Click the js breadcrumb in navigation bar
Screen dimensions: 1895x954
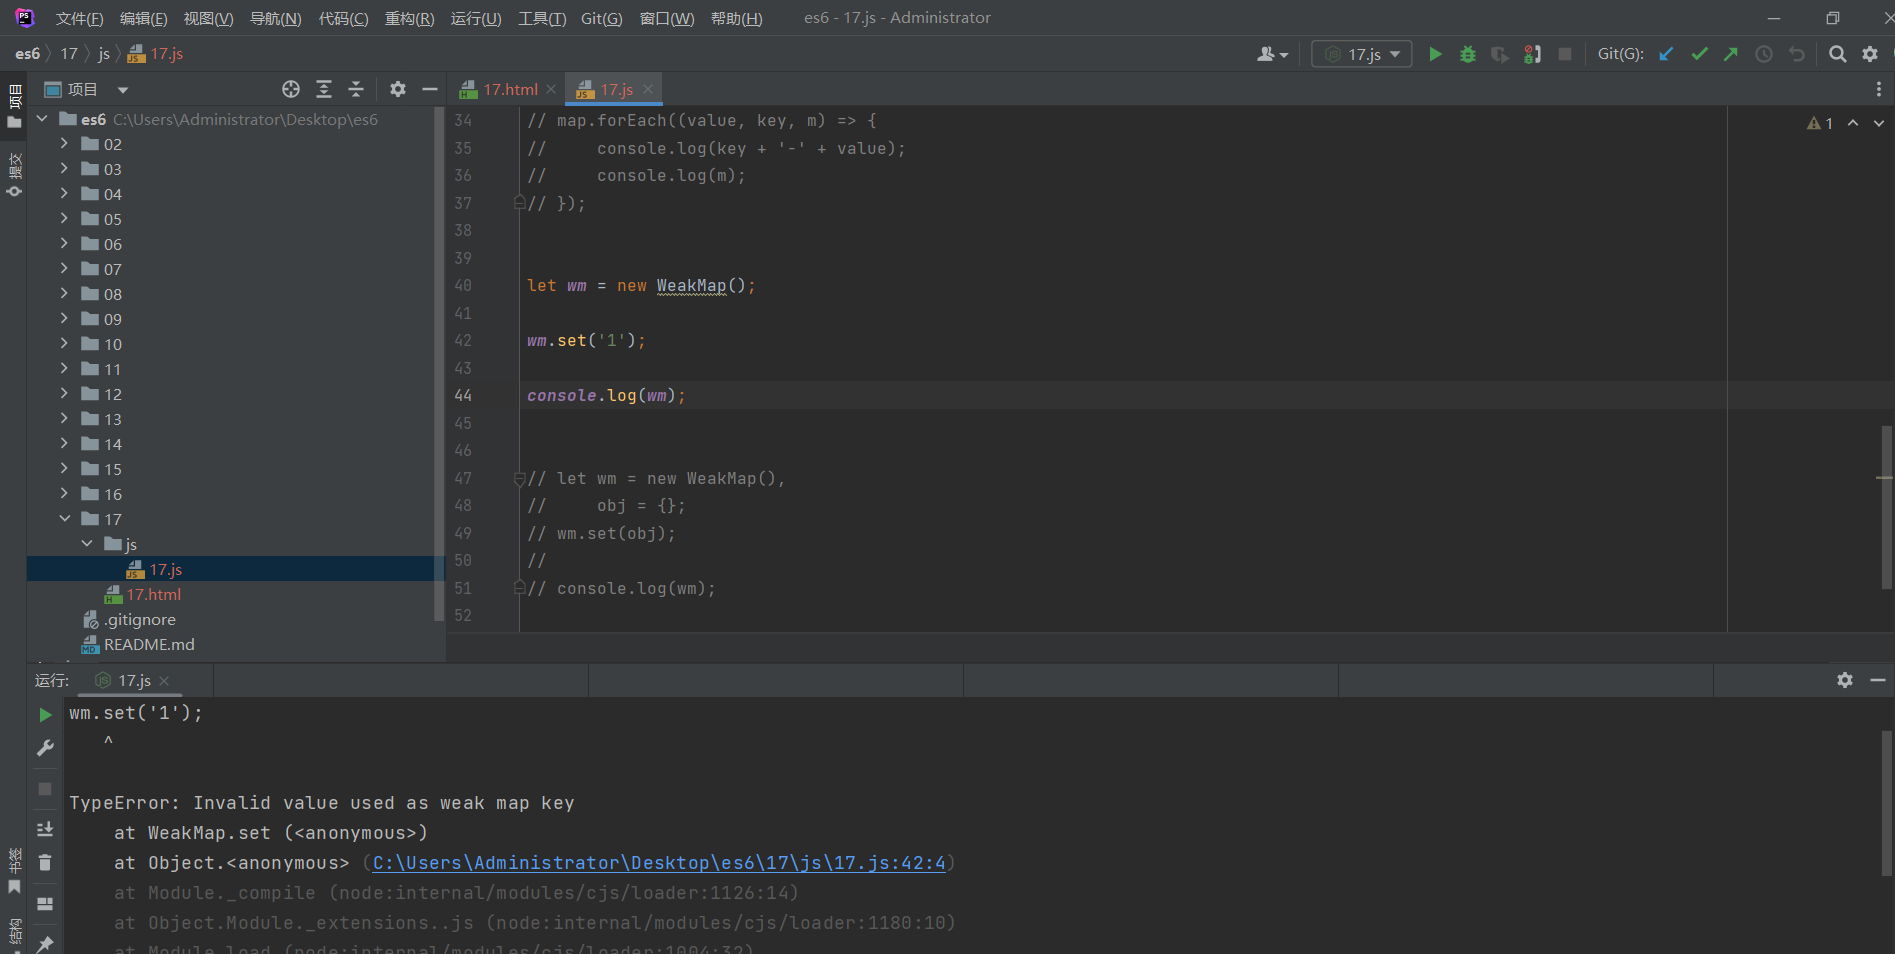[x=104, y=54]
